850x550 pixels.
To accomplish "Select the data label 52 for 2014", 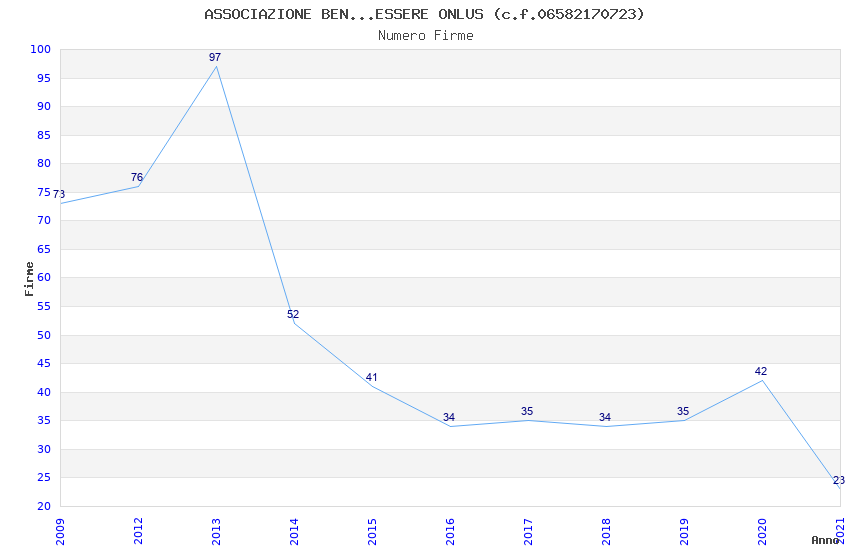I will point(293,314).
